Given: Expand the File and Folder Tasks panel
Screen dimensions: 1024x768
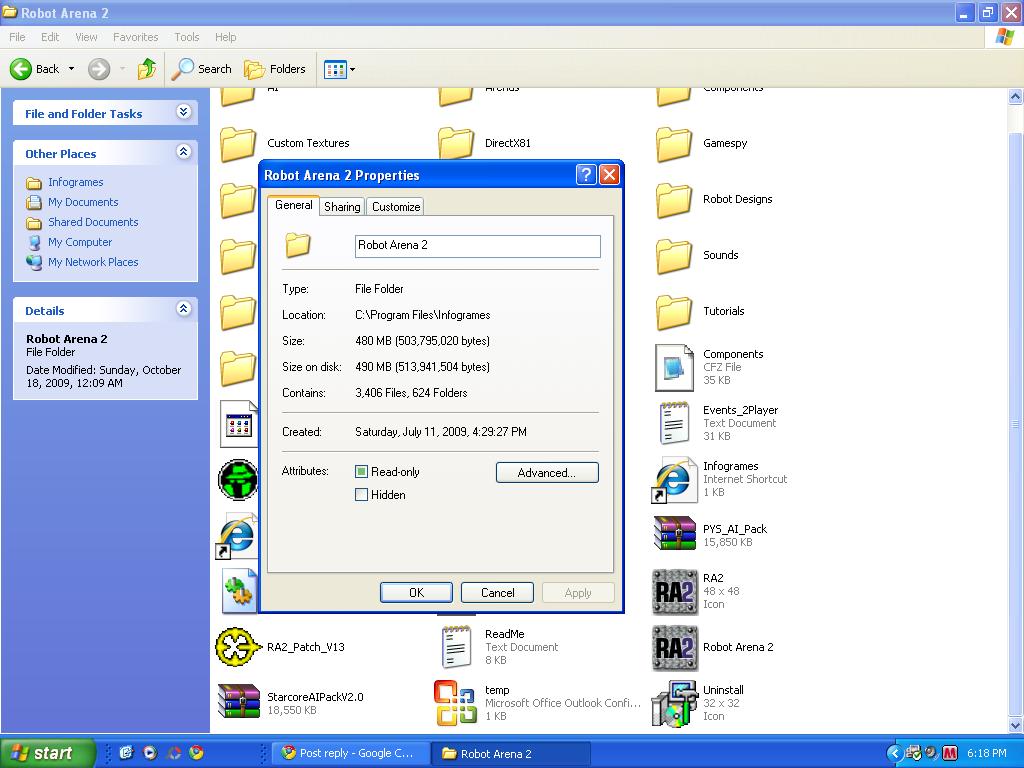Looking at the screenshot, I should pos(184,112).
